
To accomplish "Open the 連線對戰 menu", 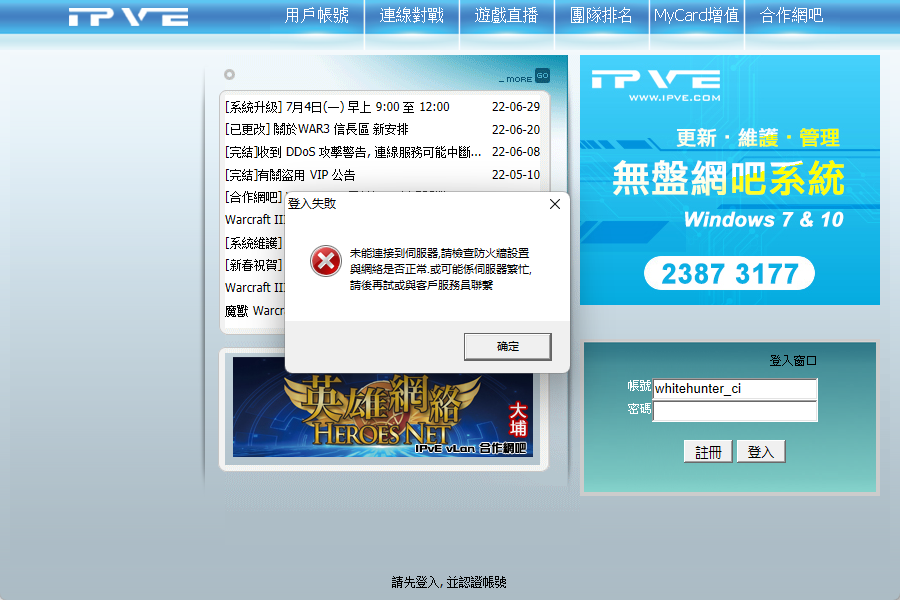I will coord(412,16).
